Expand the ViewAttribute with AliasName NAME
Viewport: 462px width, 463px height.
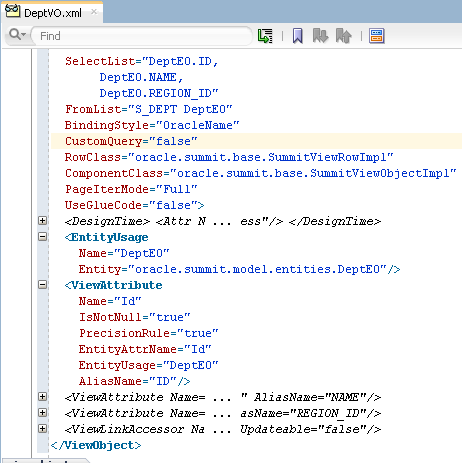click(x=42, y=397)
